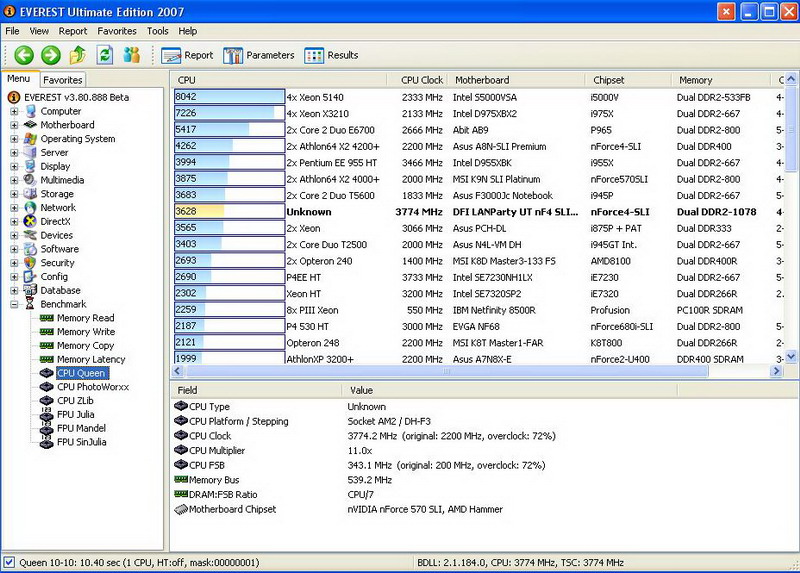The height and width of the screenshot is (573, 800).
Task: Click the horizontal scrollbar right arrow
Action: tap(776, 371)
